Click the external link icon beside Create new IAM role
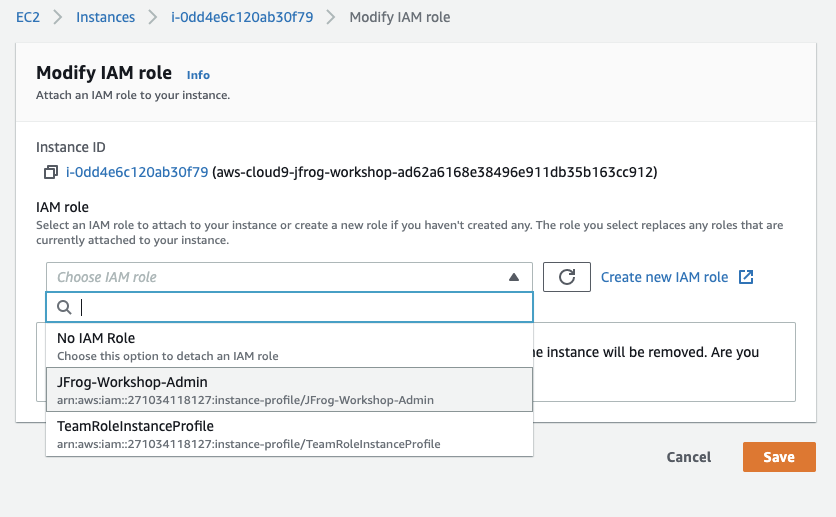 coord(745,277)
